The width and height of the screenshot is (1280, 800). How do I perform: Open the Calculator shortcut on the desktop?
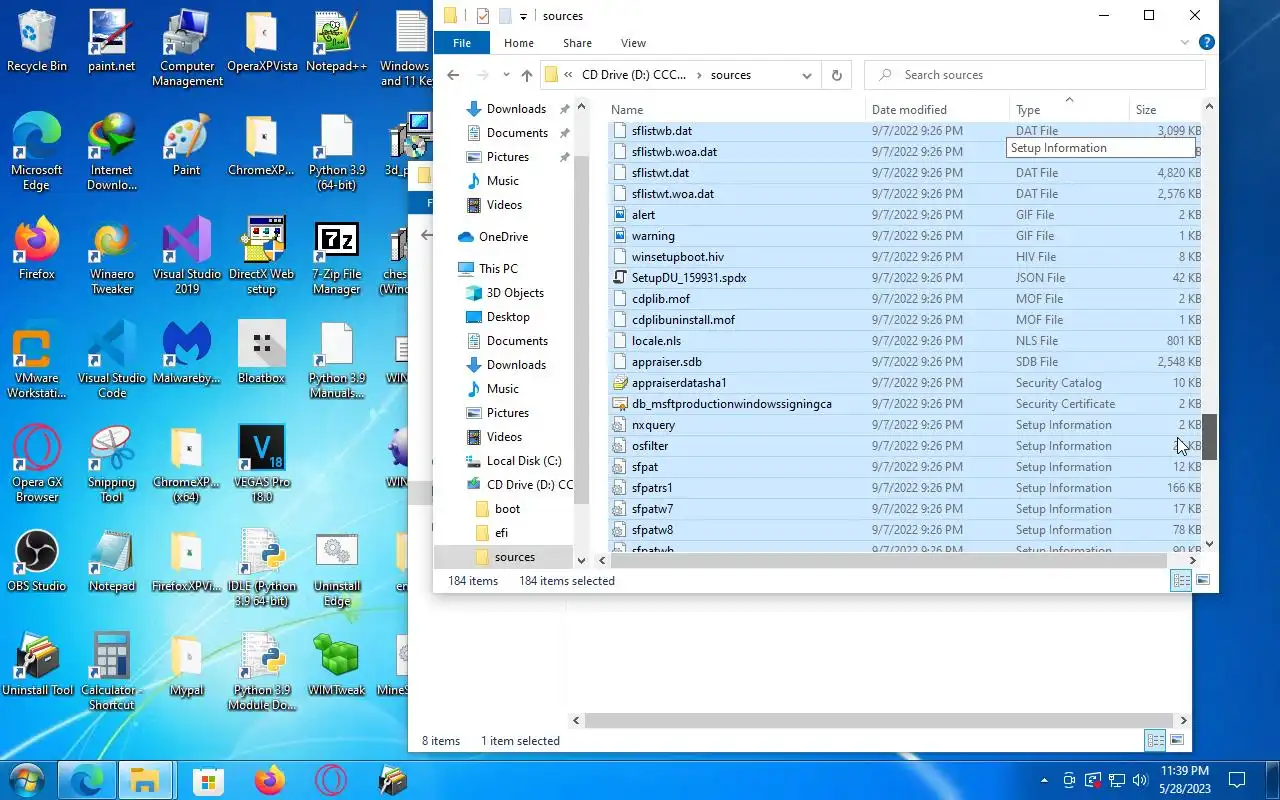[111, 672]
